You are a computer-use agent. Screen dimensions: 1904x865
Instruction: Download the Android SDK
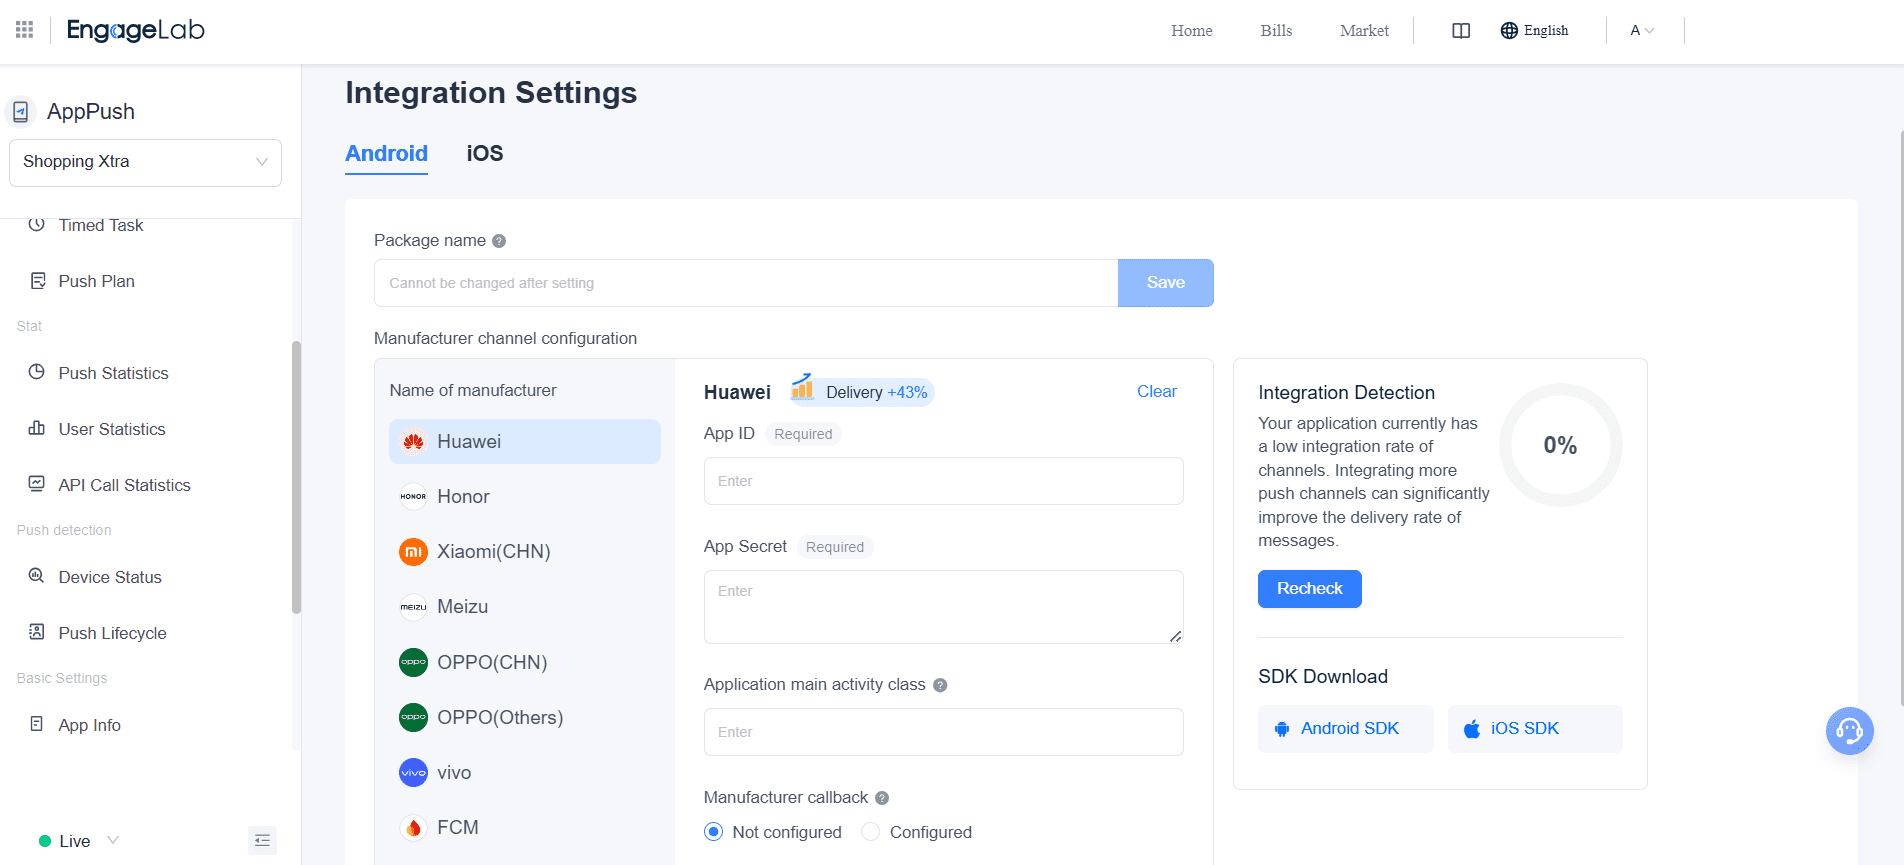[1345, 729]
